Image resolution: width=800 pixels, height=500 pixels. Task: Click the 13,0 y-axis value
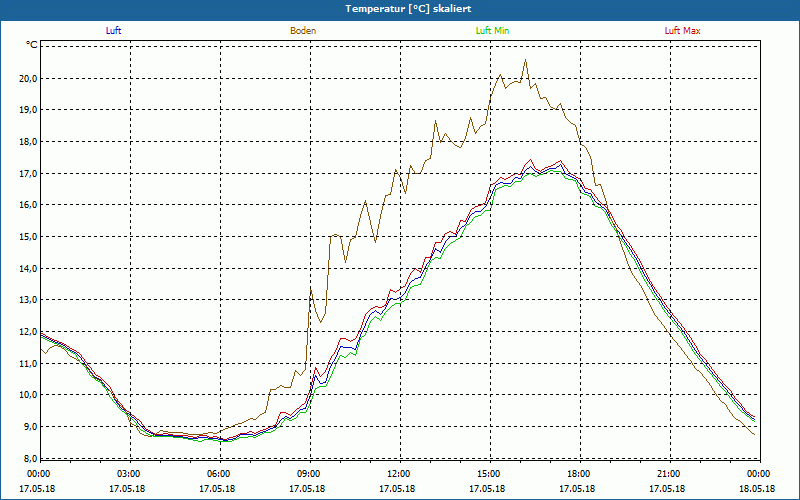(29, 299)
